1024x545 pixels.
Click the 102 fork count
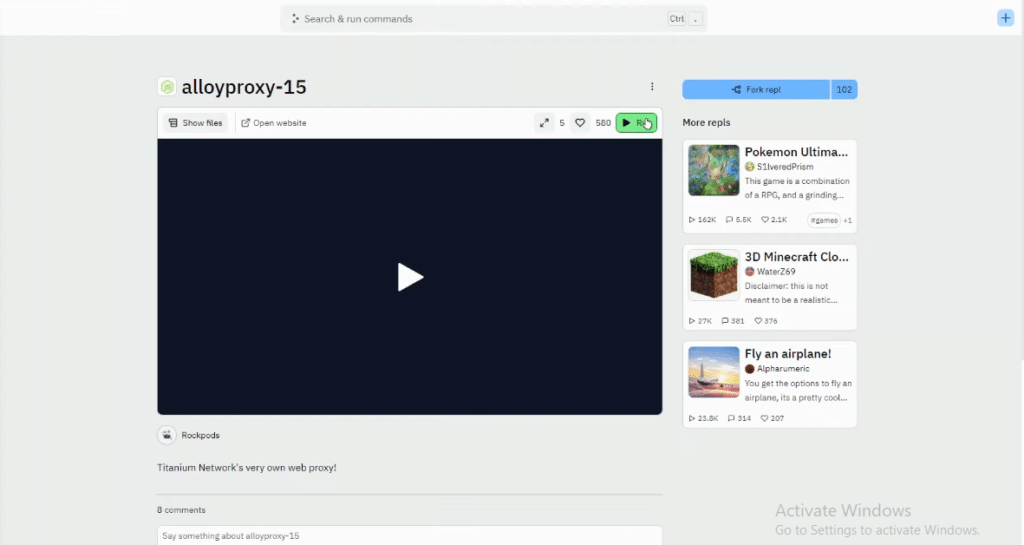pos(844,89)
